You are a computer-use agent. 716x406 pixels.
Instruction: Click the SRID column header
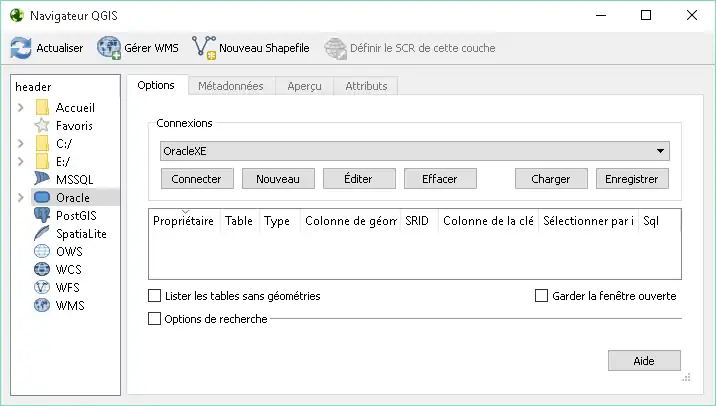pyautogui.click(x=419, y=221)
